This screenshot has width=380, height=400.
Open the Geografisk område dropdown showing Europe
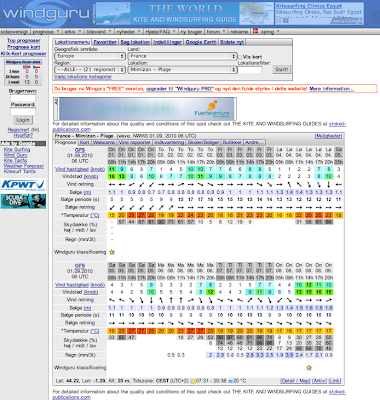pyautogui.click(x=90, y=56)
